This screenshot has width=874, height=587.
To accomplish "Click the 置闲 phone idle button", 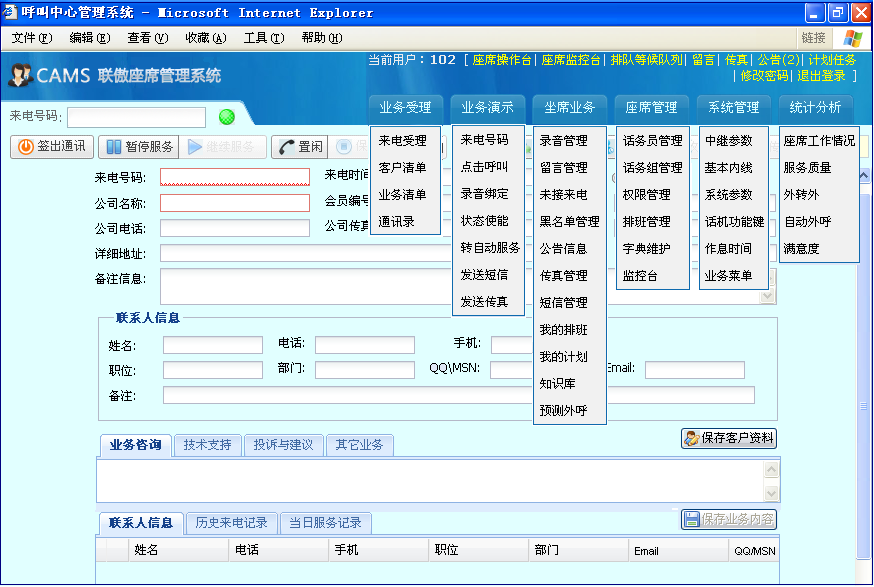I will [x=301, y=147].
